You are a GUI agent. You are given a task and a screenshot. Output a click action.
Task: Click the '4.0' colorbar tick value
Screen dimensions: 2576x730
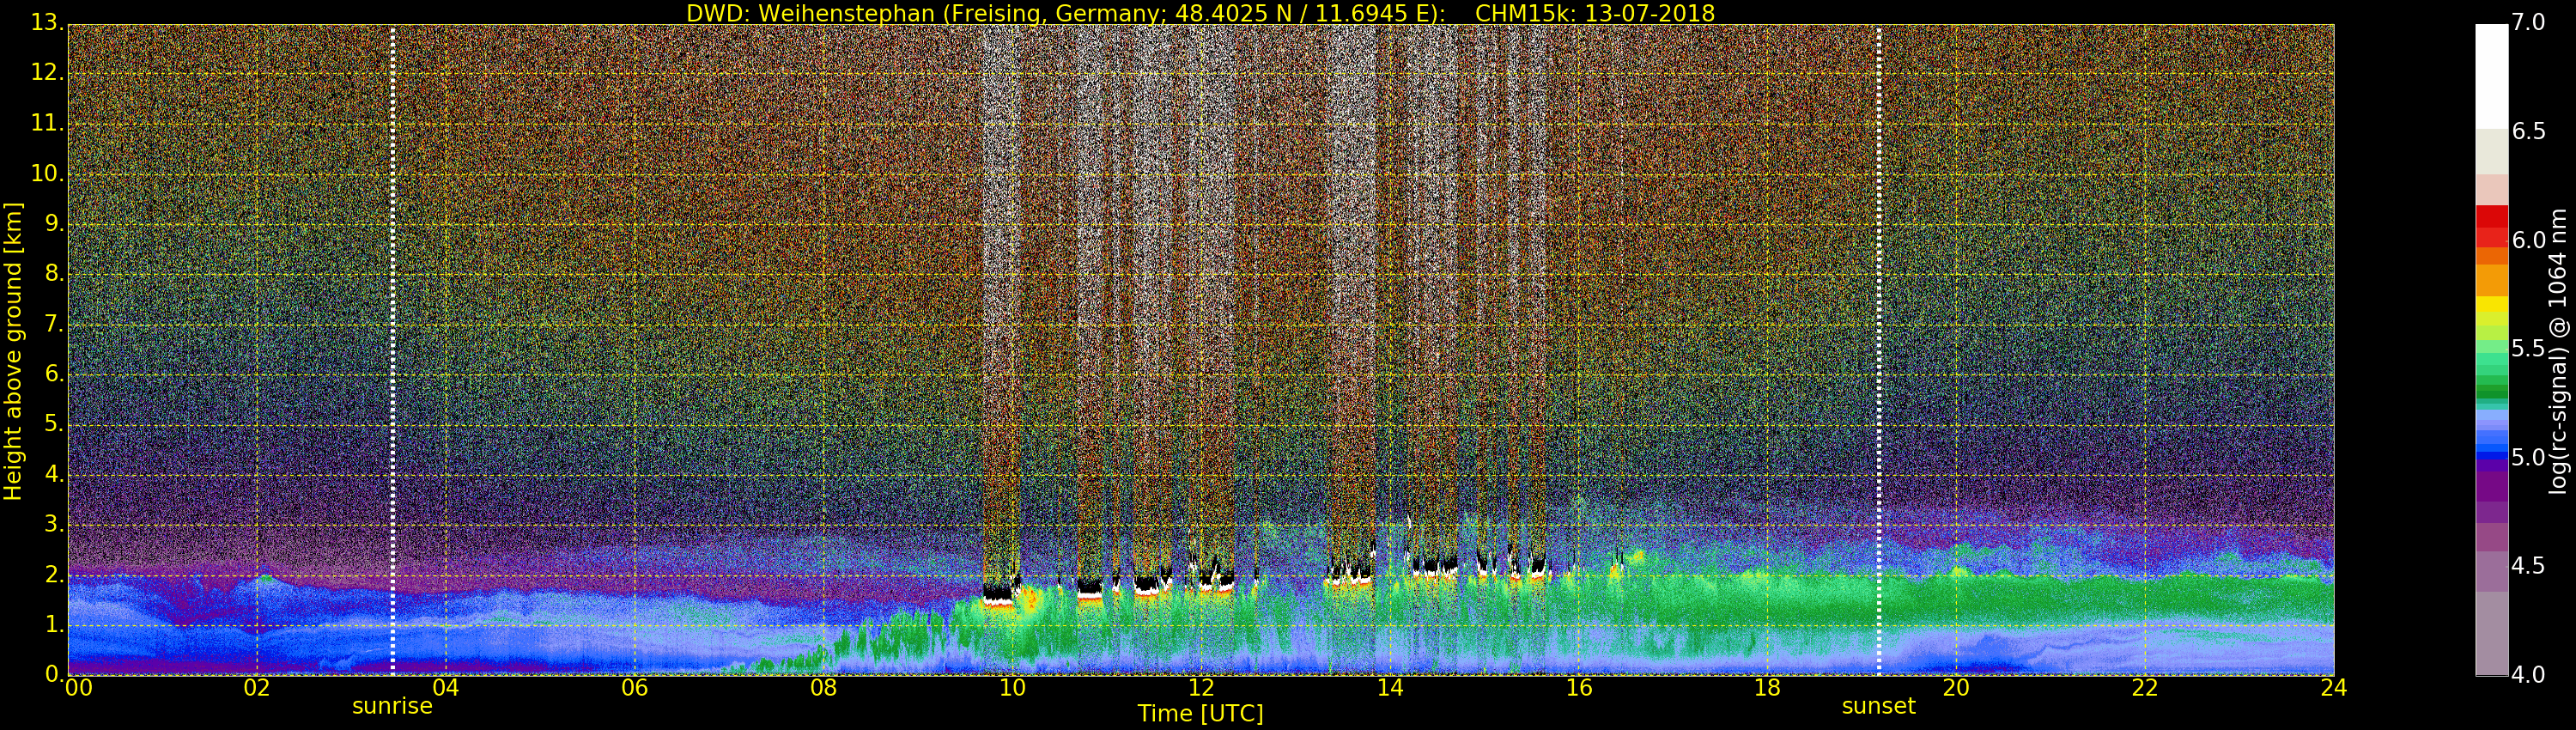click(x=2529, y=674)
